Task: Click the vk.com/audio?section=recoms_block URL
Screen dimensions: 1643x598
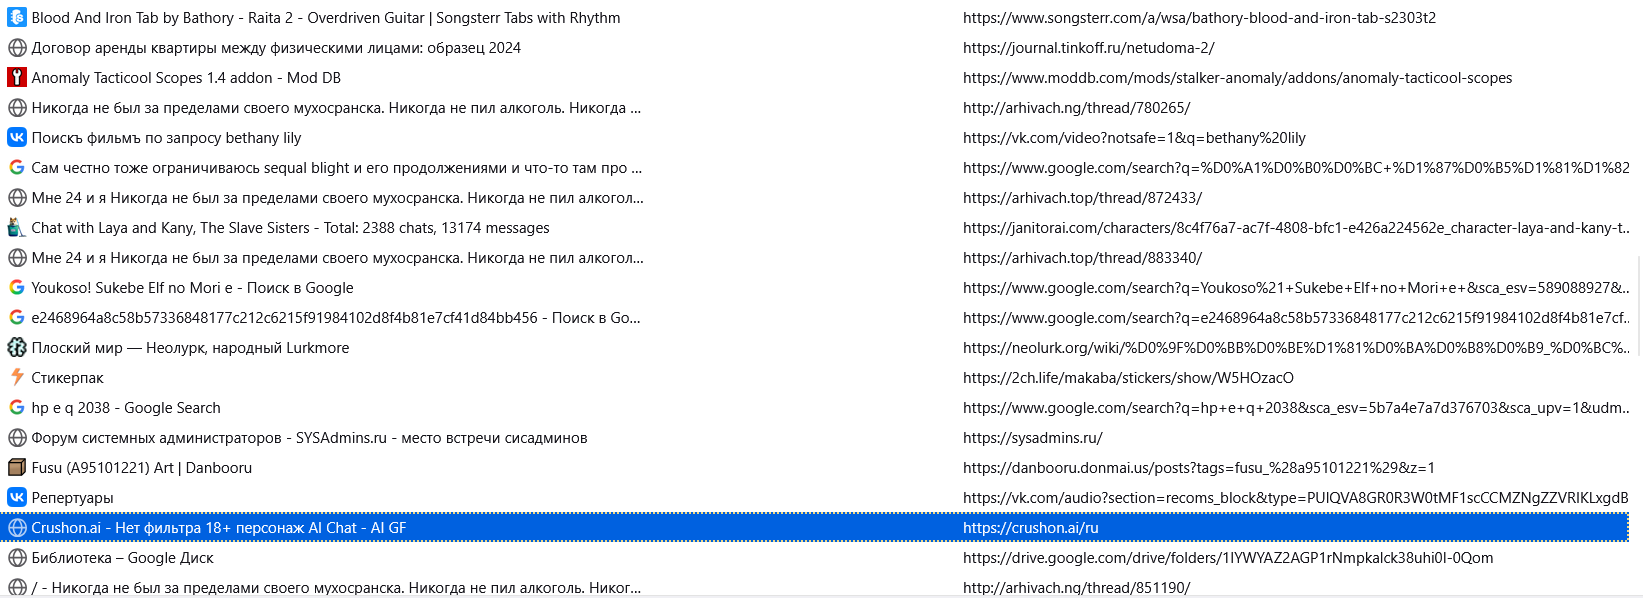Action: click(1296, 498)
